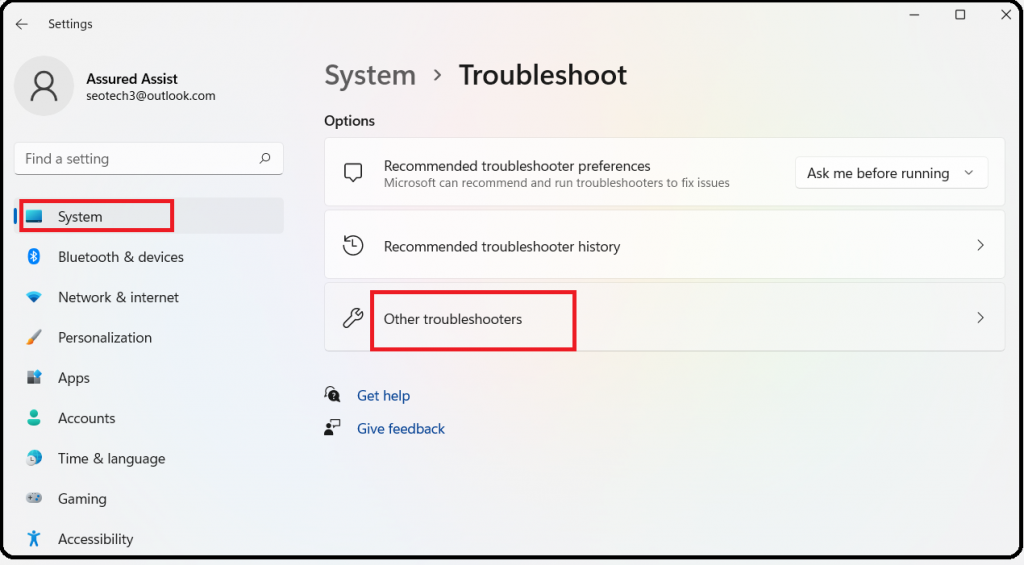This screenshot has height=565, width=1024.
Task: Click the Bluetooth icon in sidebar
Action: (x=34, y=257)
